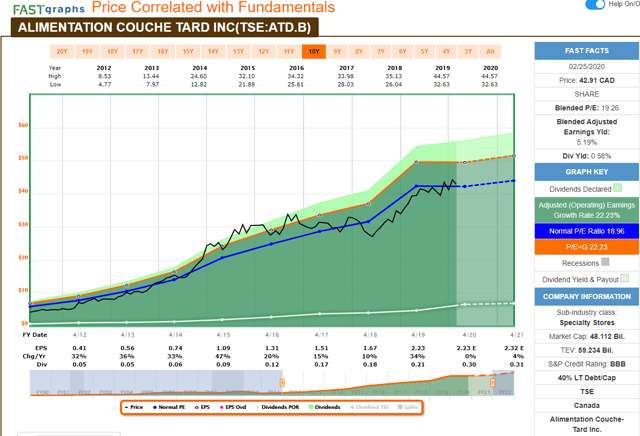
Task: Switch to the 9Y range
Action: tap(337, 51)
